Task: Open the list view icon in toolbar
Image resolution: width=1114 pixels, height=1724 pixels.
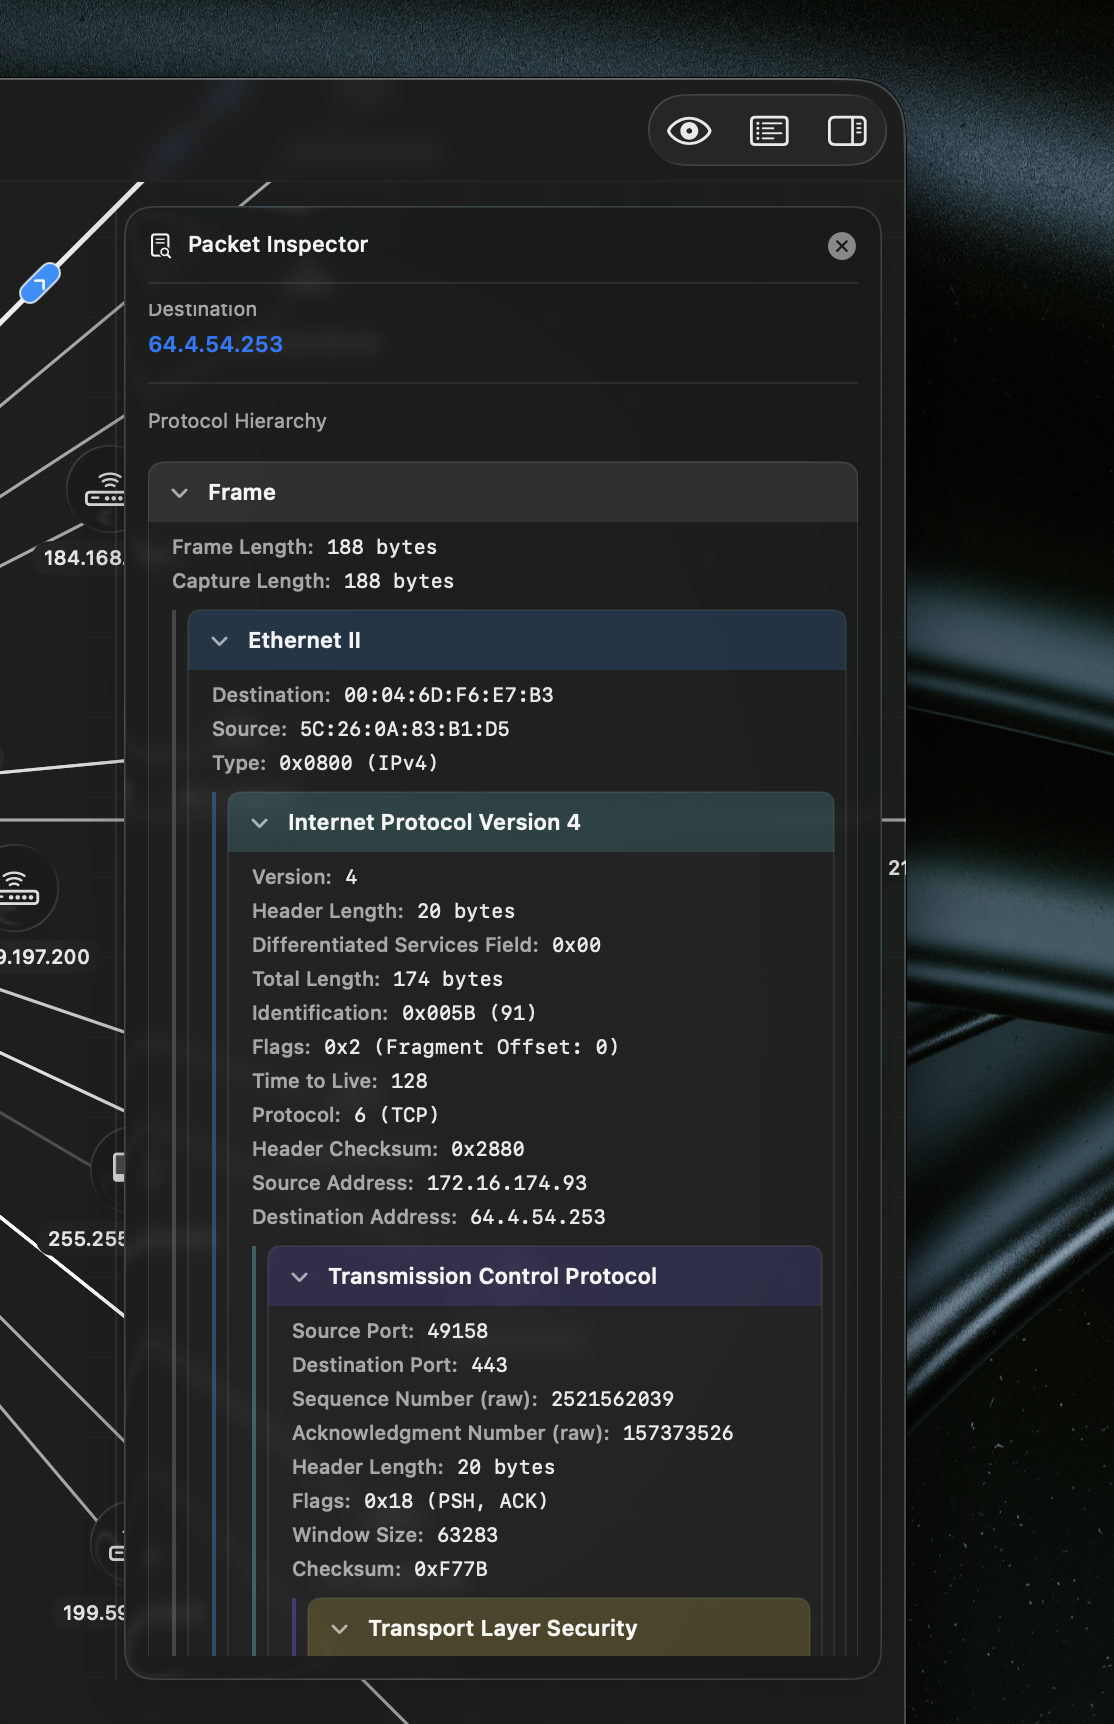Action: [x=769, y=131]
